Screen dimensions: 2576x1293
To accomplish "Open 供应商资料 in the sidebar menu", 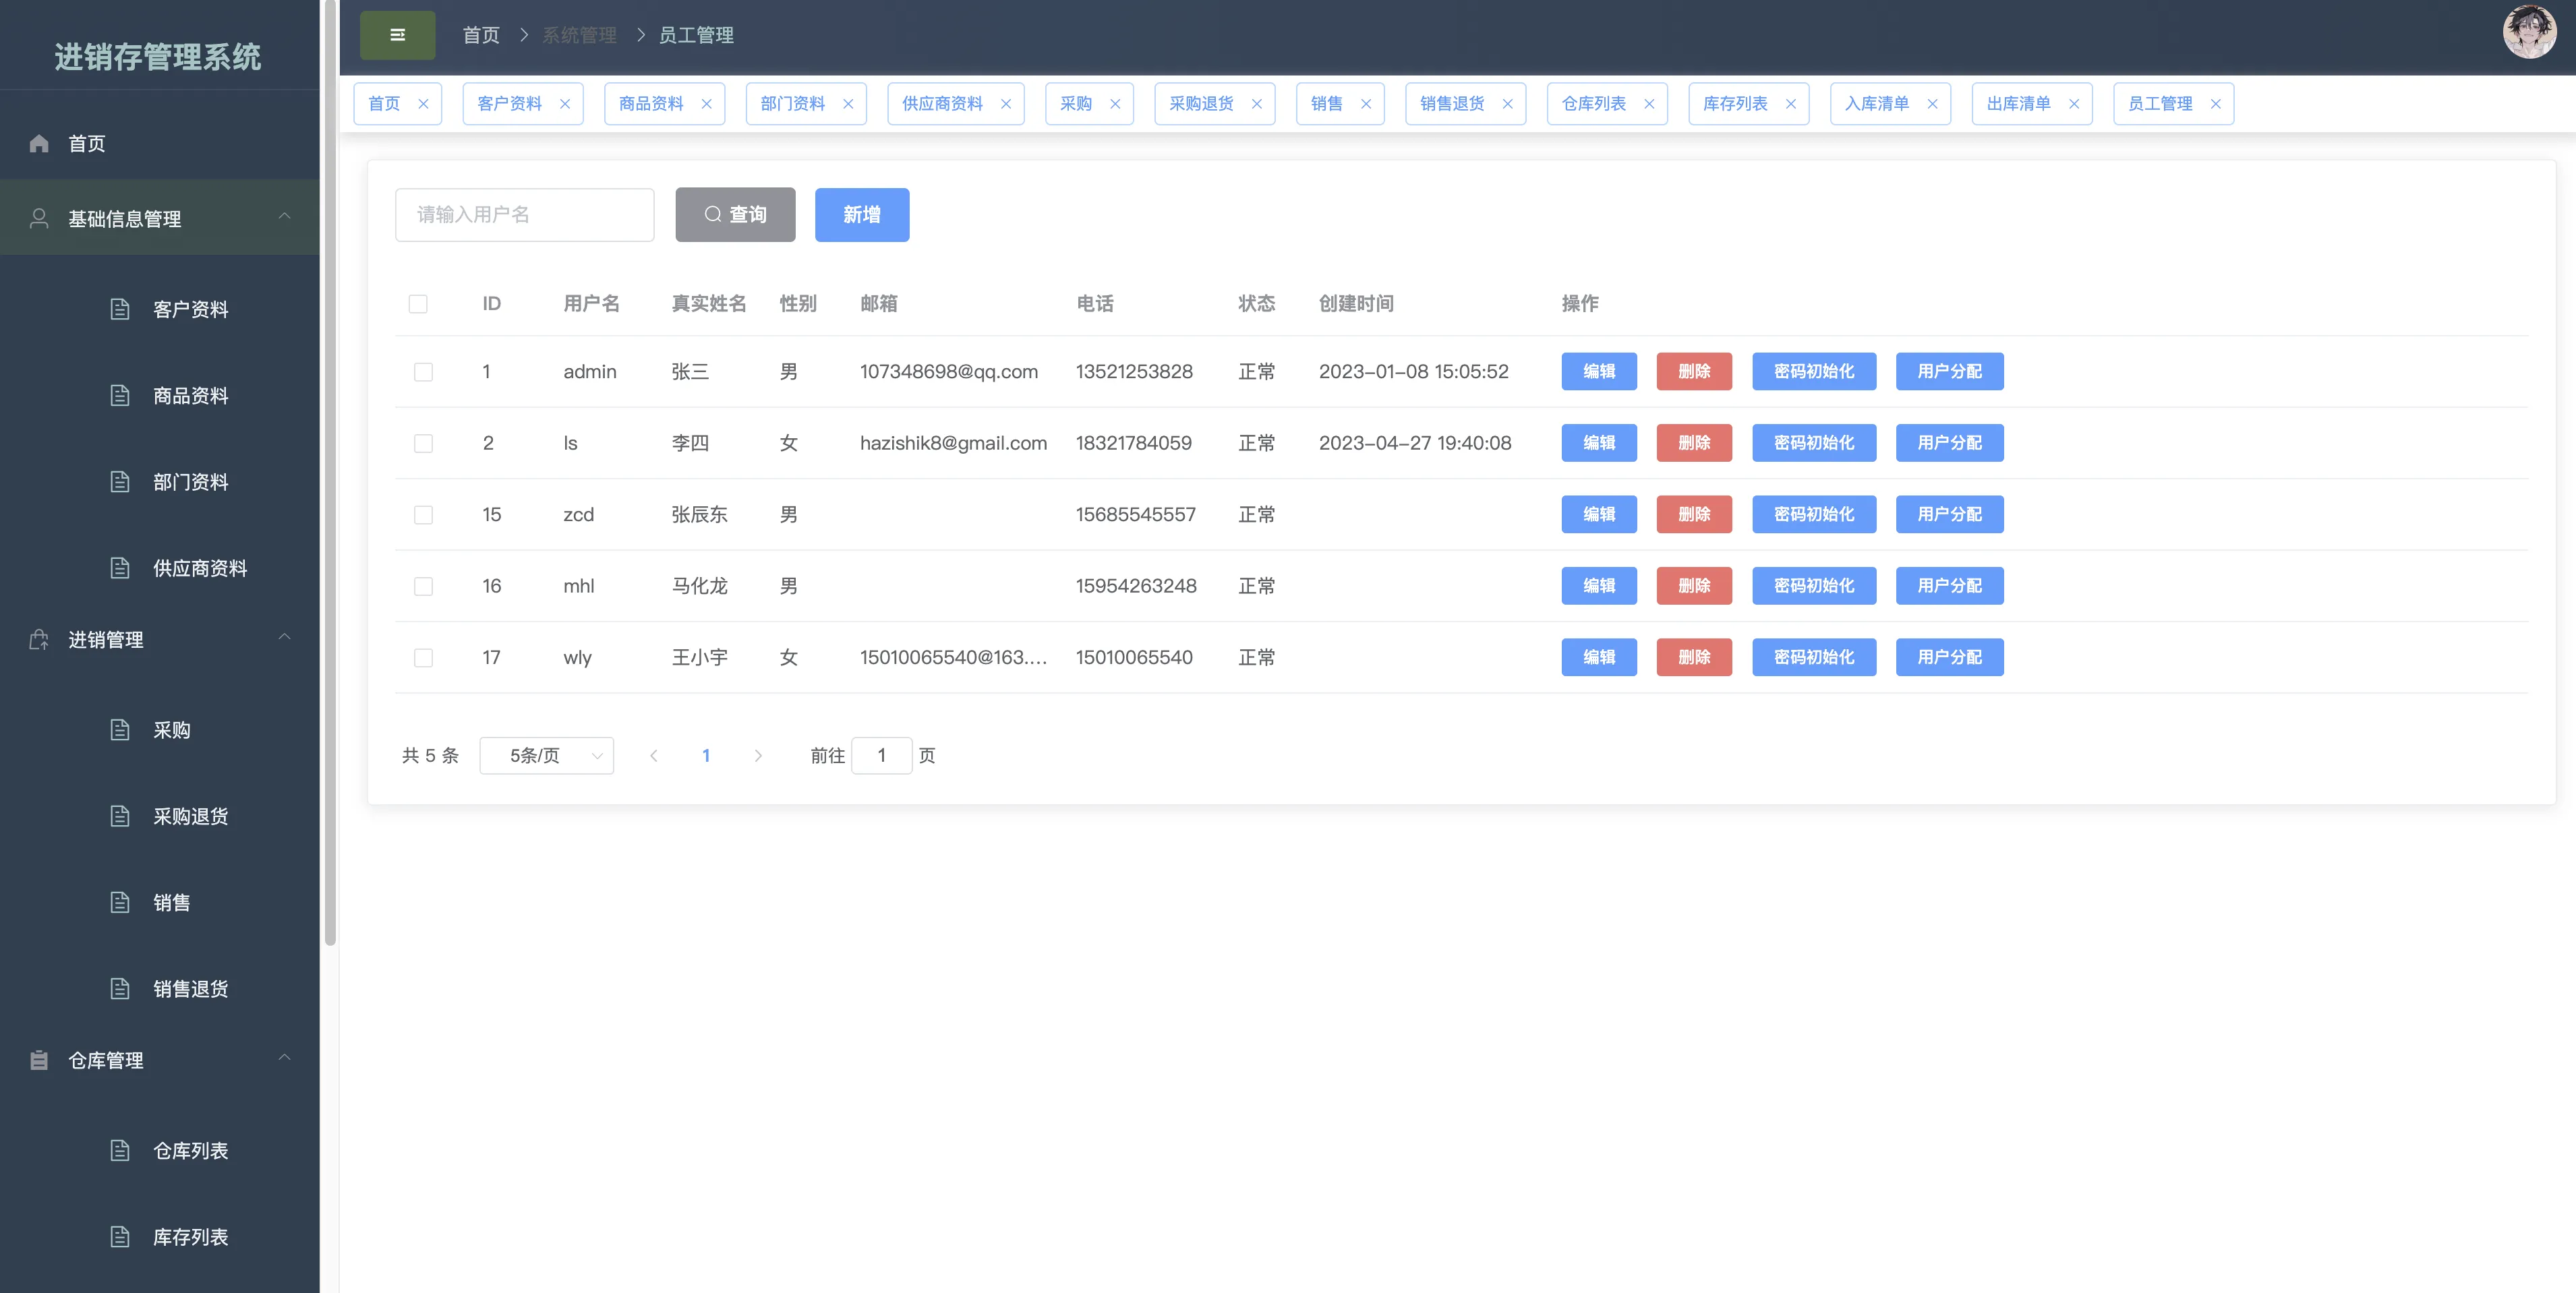I will pos(199,568).
